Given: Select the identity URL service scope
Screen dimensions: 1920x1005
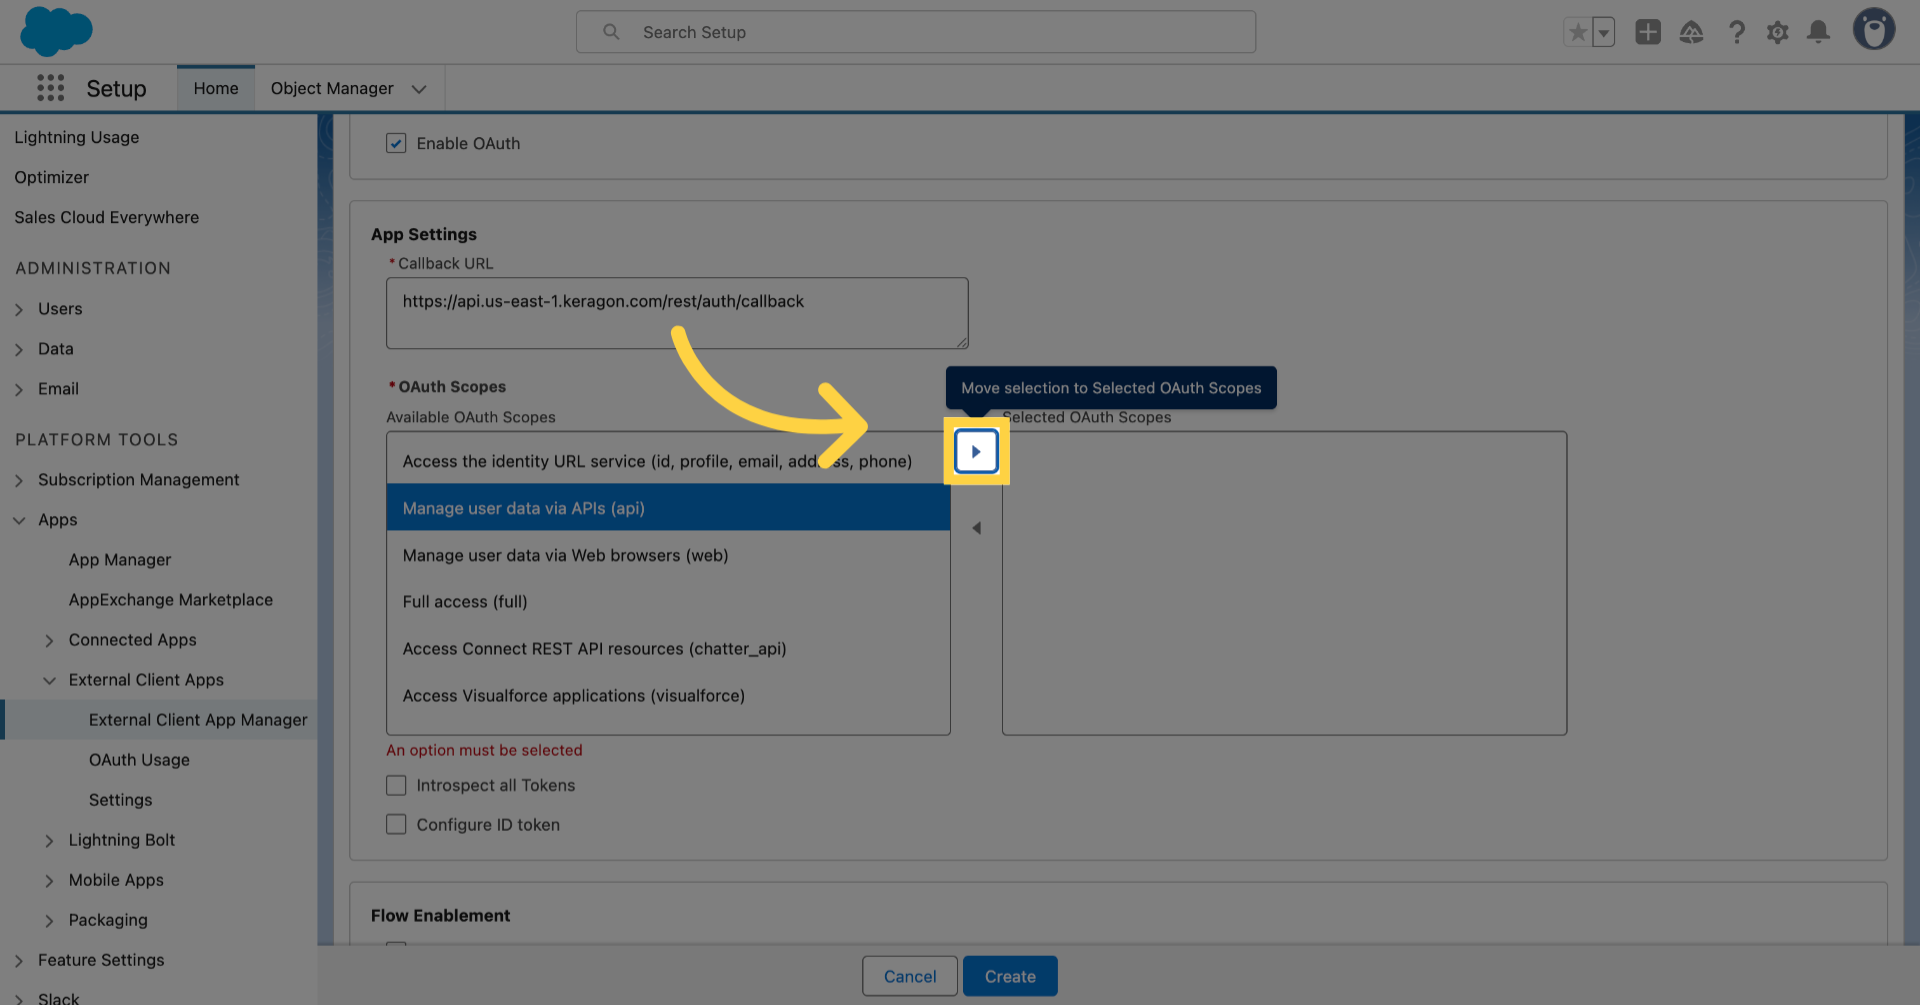Looking at the screenshot, I should pos(668,461).
